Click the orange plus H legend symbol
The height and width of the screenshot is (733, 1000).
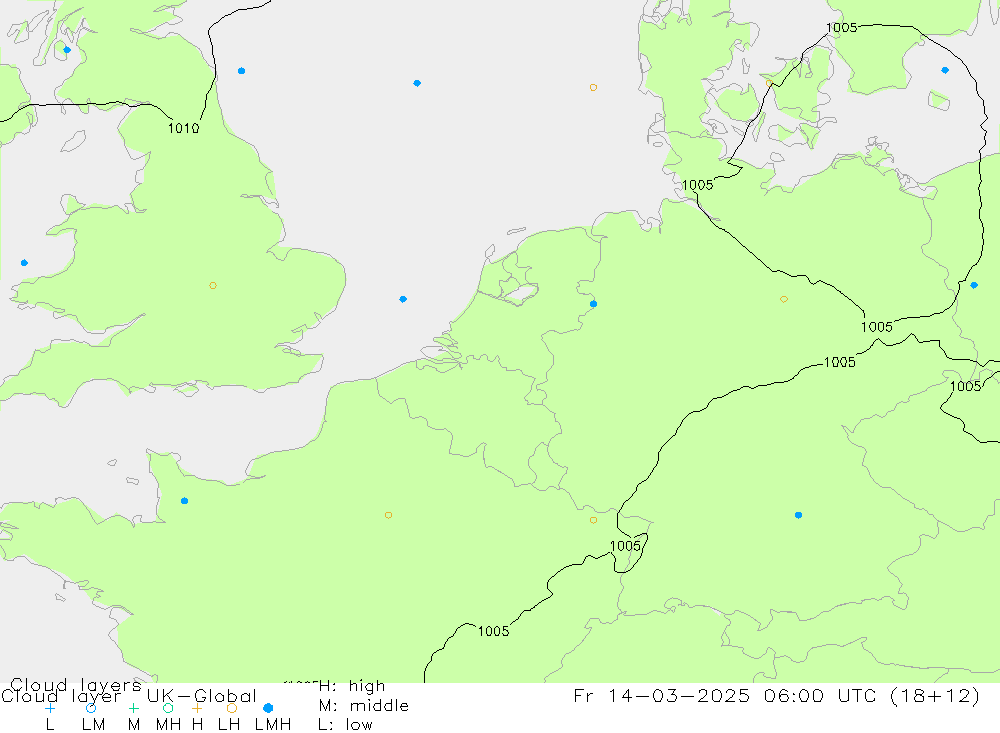[197, 708]
